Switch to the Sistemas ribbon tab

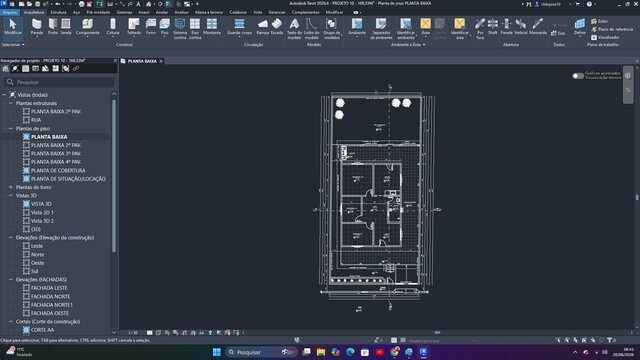click(124, 12)
